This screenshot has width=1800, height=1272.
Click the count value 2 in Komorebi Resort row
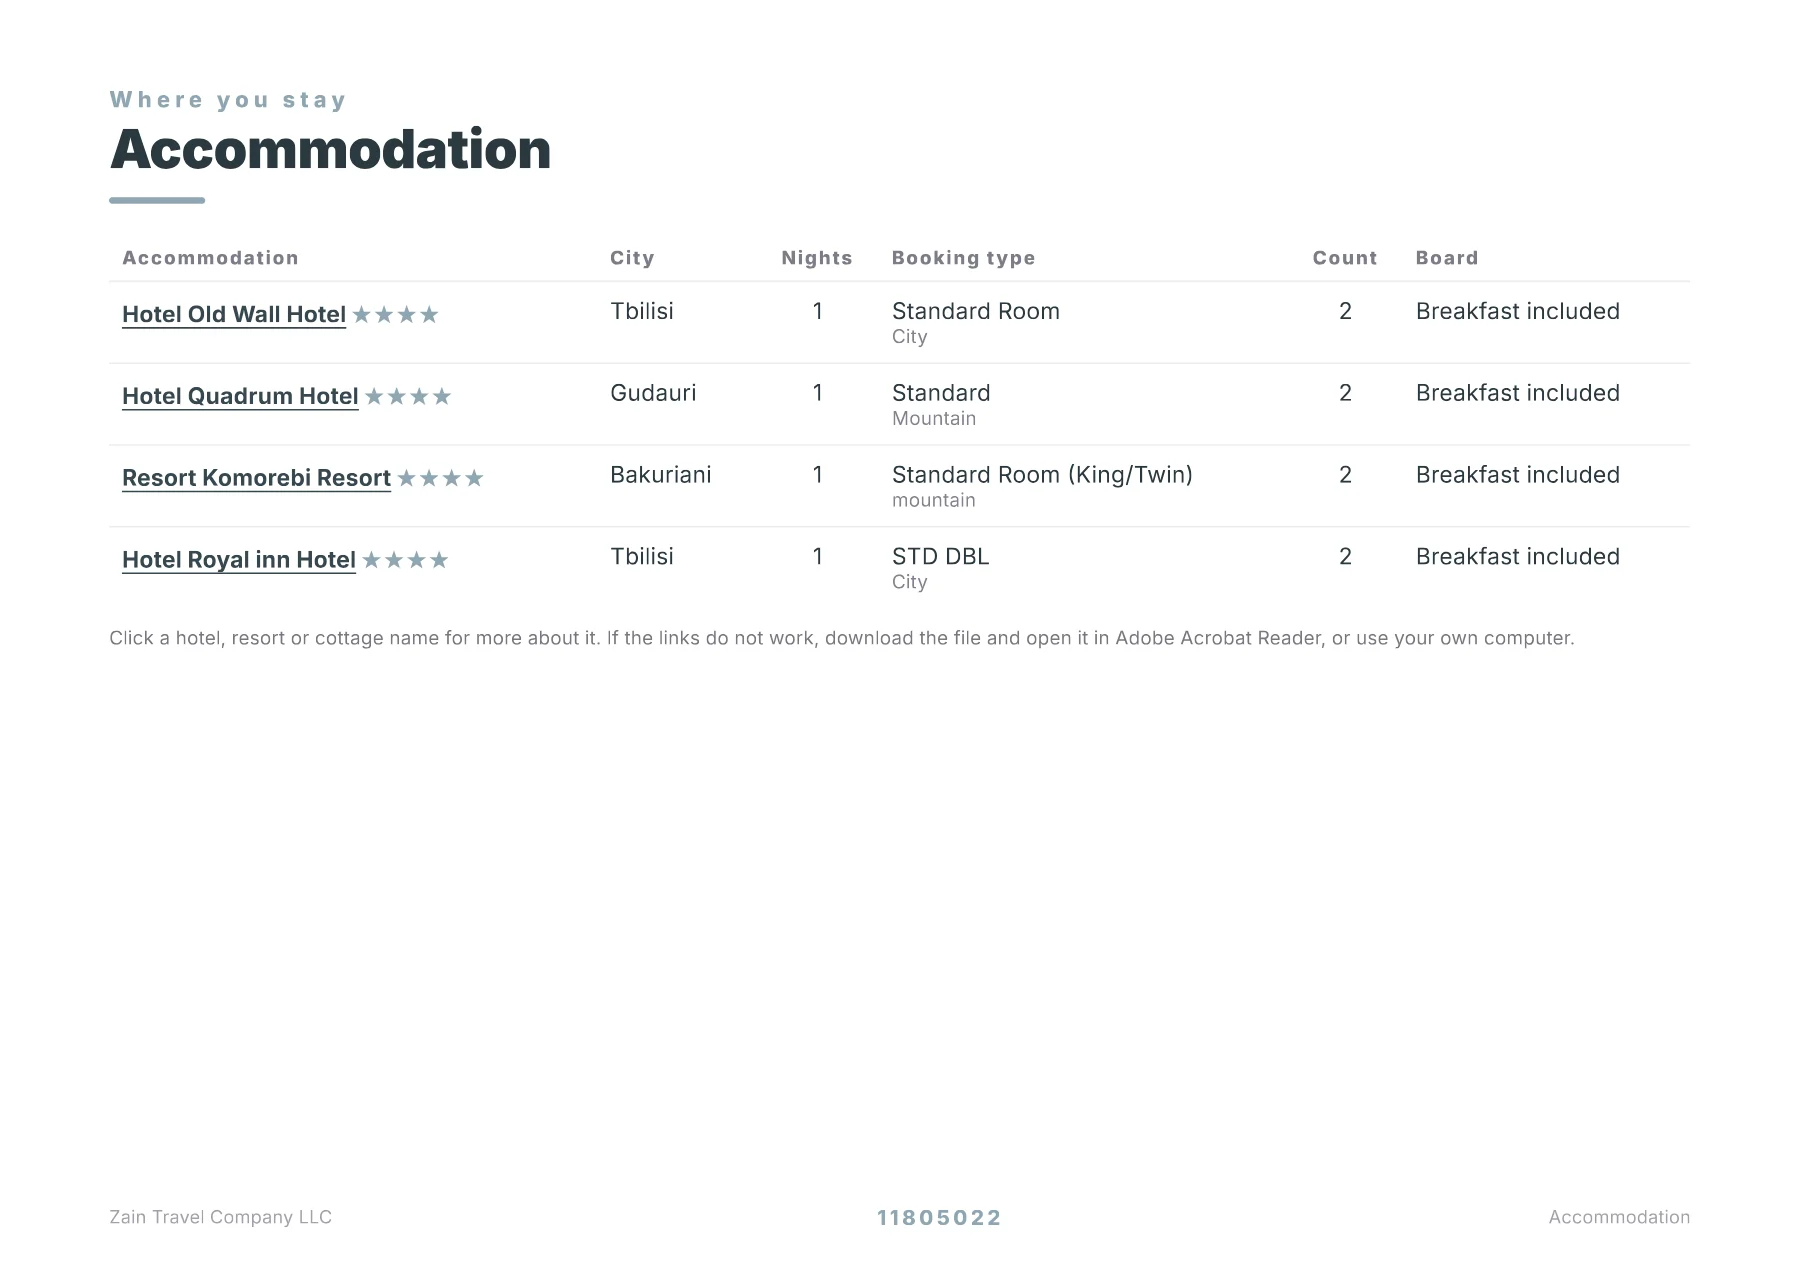click(x=1345, y=475)
